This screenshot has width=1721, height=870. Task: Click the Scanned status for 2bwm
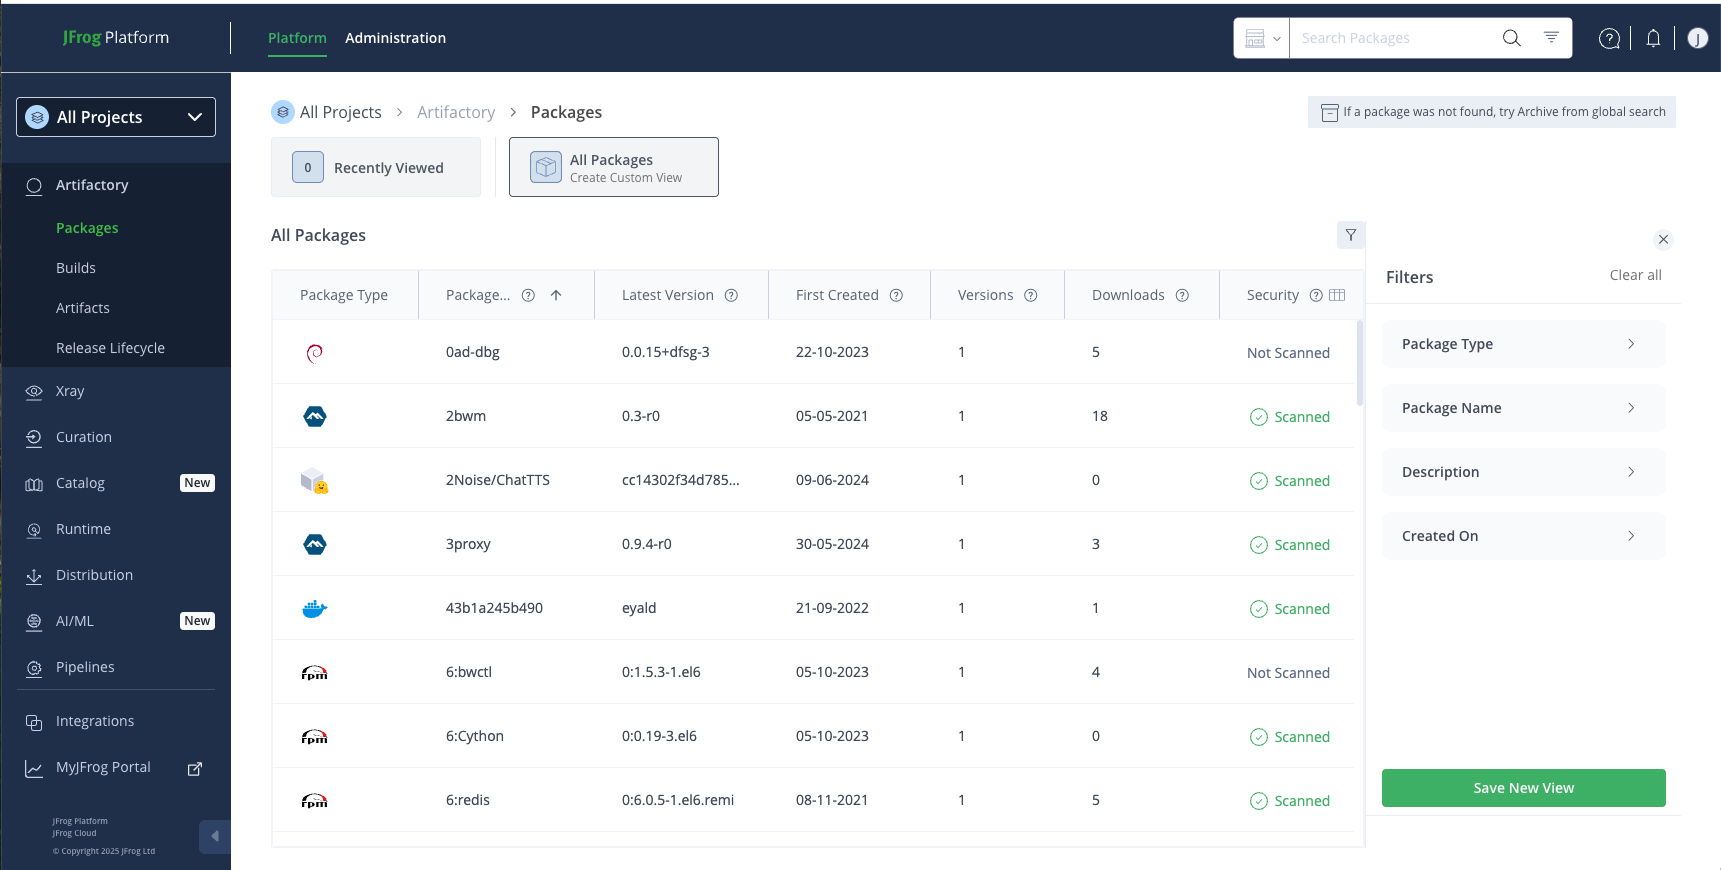coord(1290,417)
